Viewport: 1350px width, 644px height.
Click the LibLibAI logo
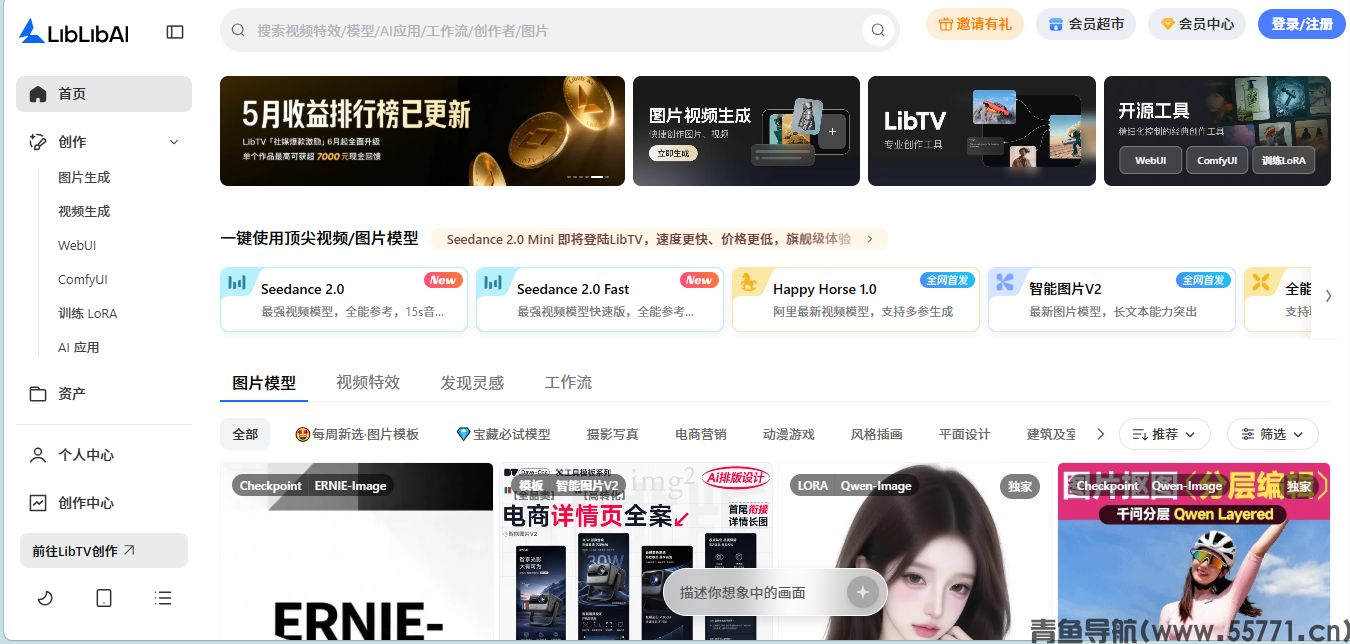point(74,32)
